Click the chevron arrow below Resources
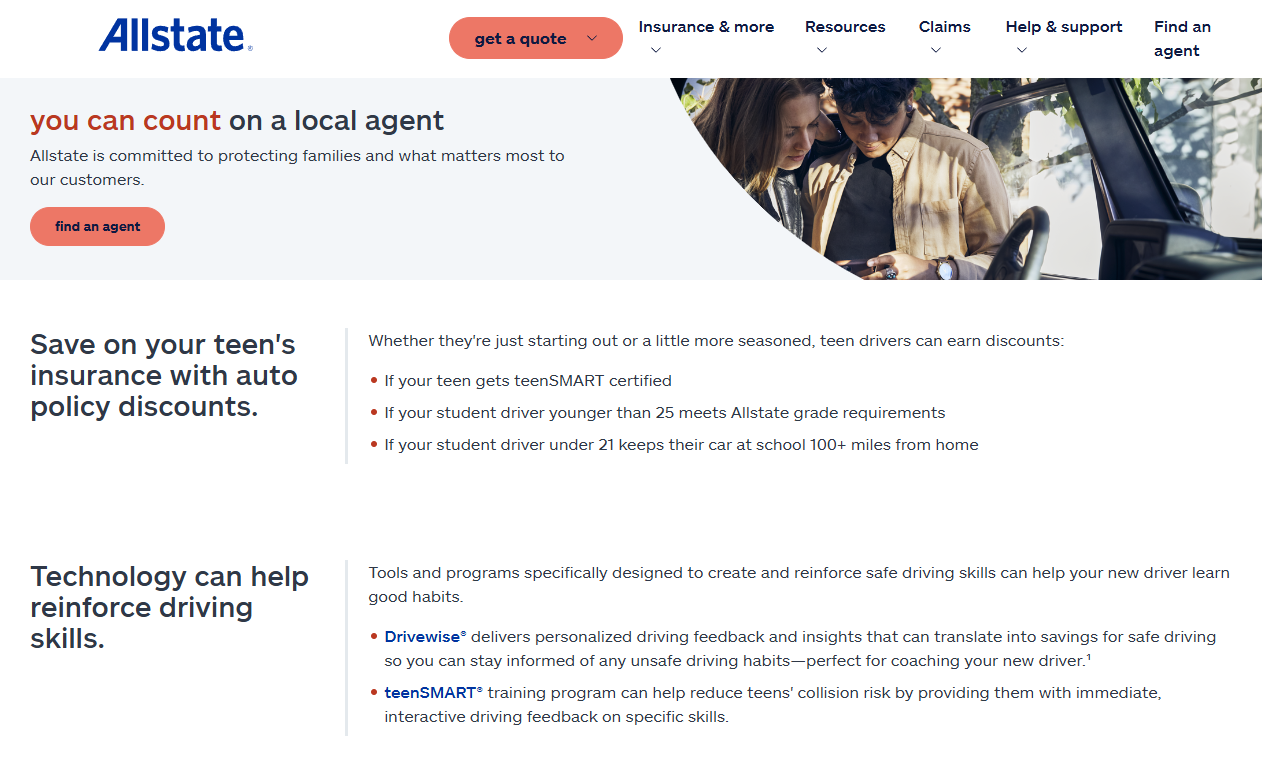Screen dimensions: 1262x760 pyautogui.click(x=821, y=51)
